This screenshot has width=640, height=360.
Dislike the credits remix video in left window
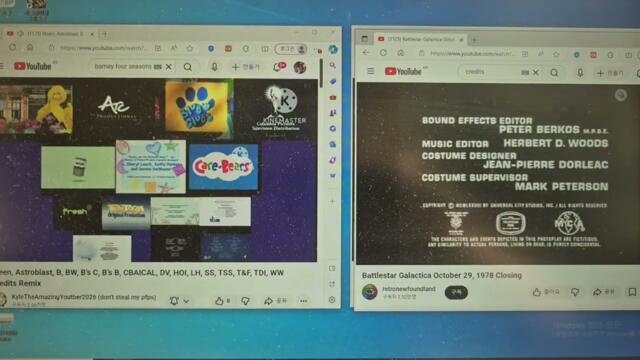[245, 301]
